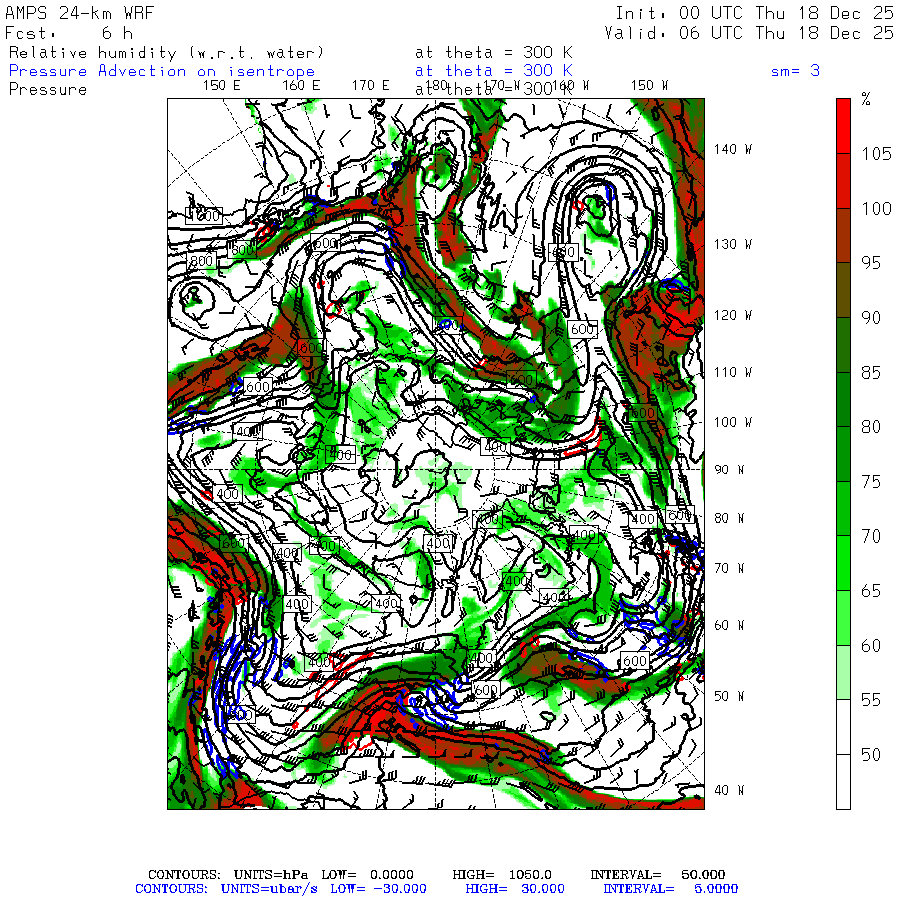This screenshot has width=900, height=900.
Task: Click the '65' colorbar tick label
Action: [x=871, y=591]
